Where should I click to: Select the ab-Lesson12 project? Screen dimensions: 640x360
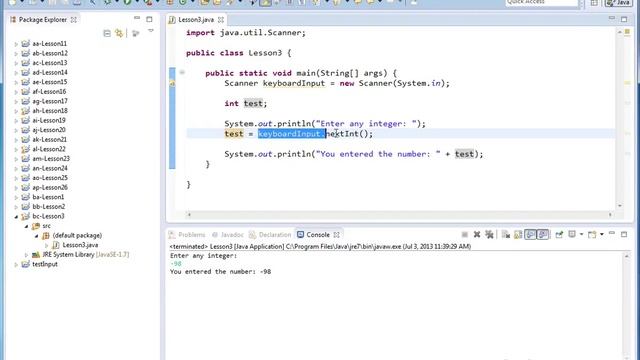click(50, 53)
